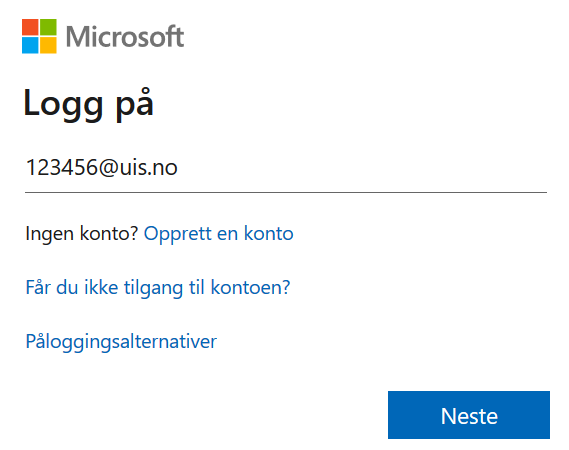Click the blue square of the Microsoft logo
Image resolution: width=569 pixels, height=450 pixels.
pyautogui.click(x=30, y=45)
